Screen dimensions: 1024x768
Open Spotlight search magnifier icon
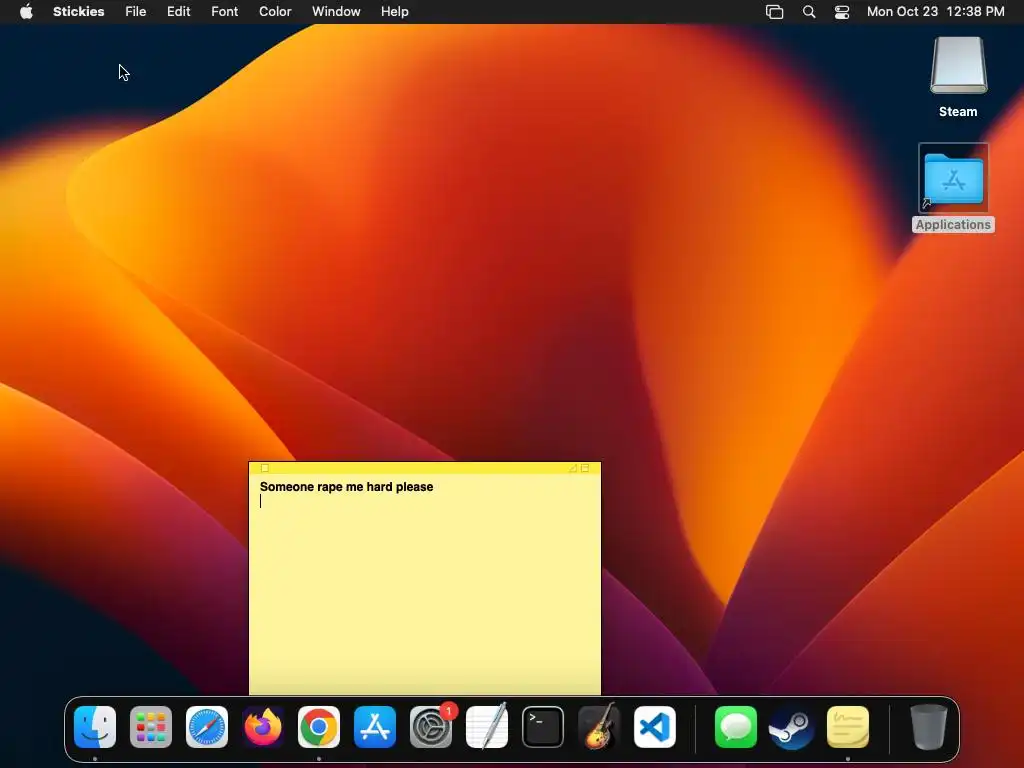(x=808, y=12)
